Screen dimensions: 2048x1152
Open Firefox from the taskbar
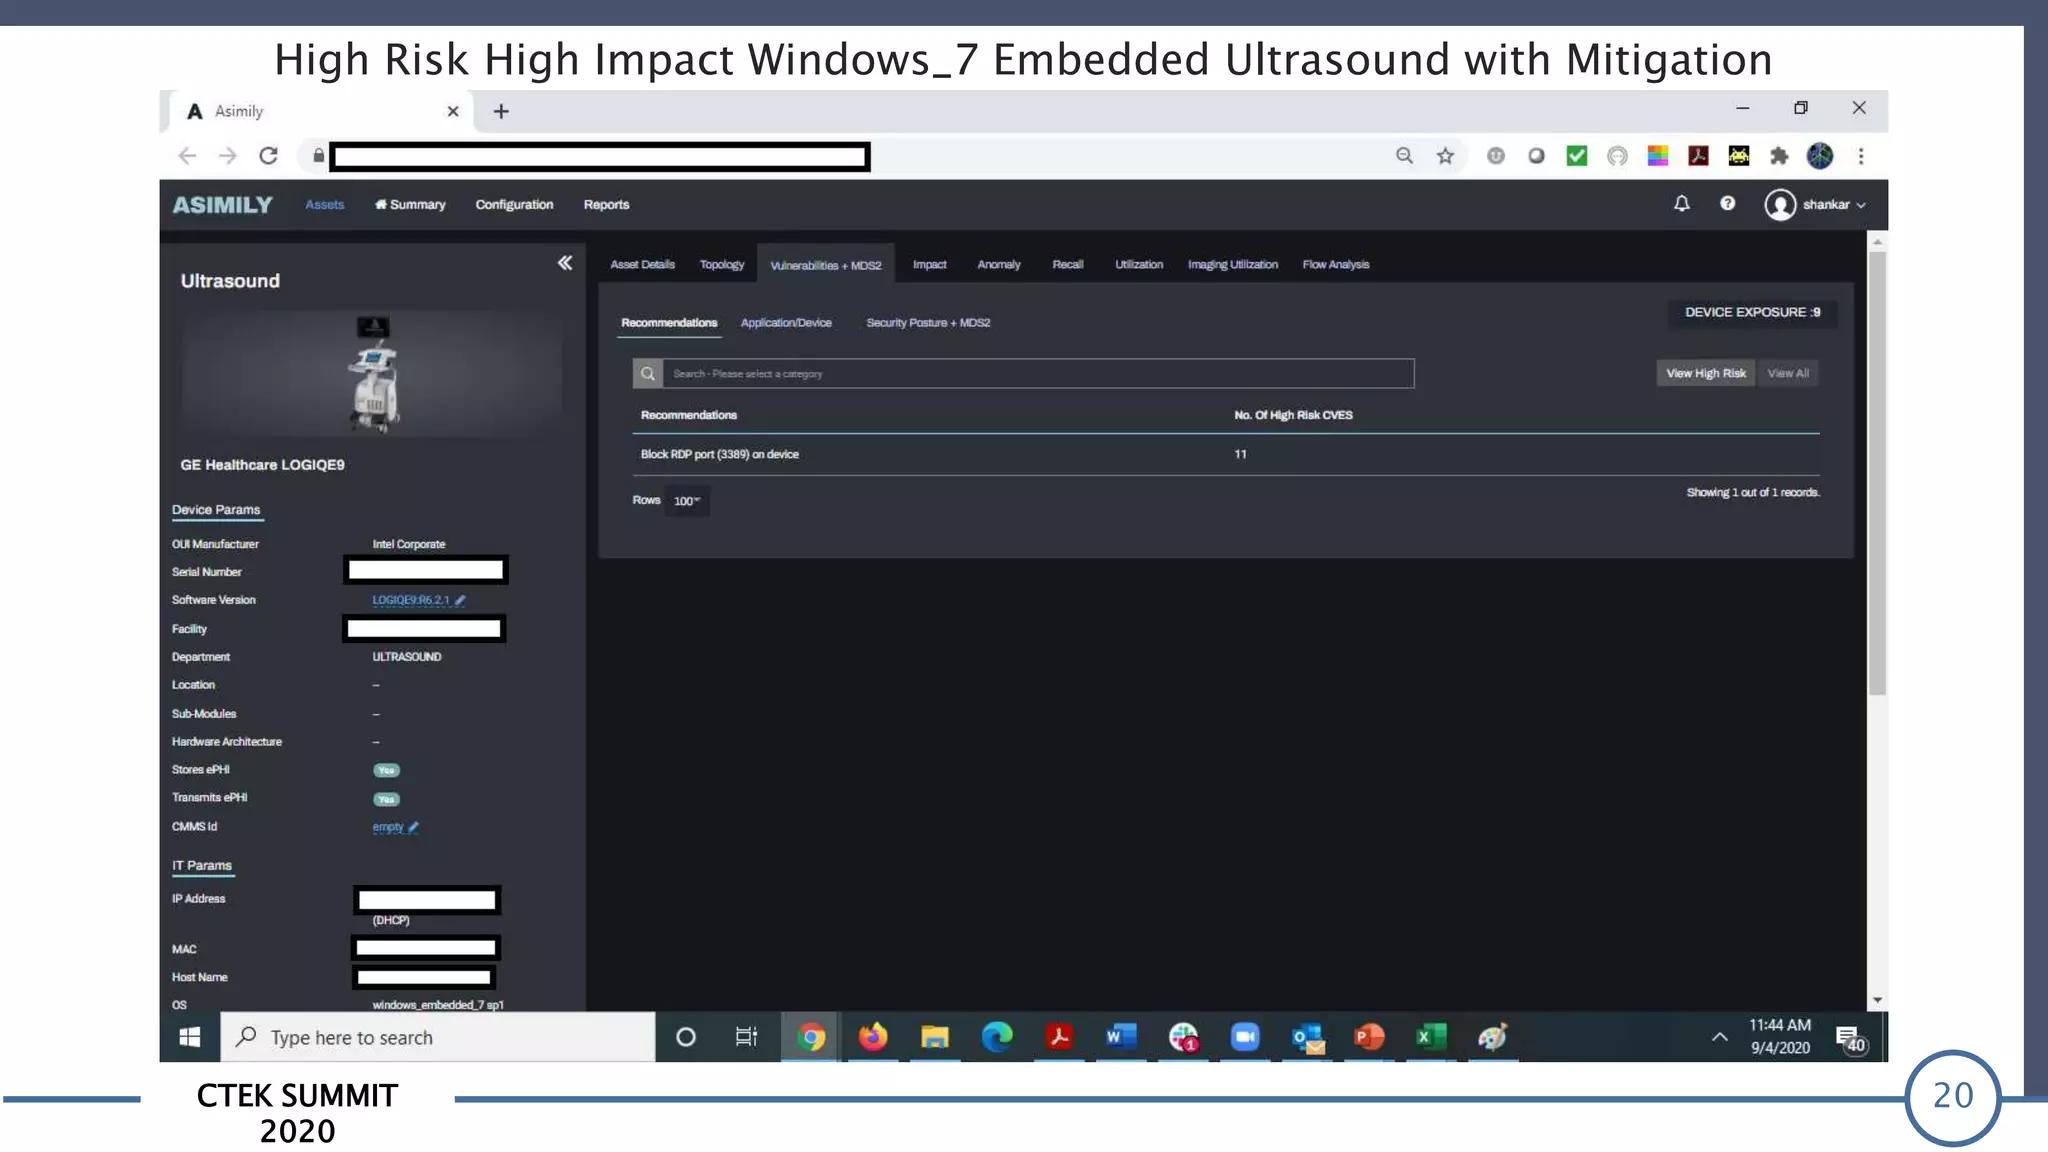[873, 1037]
